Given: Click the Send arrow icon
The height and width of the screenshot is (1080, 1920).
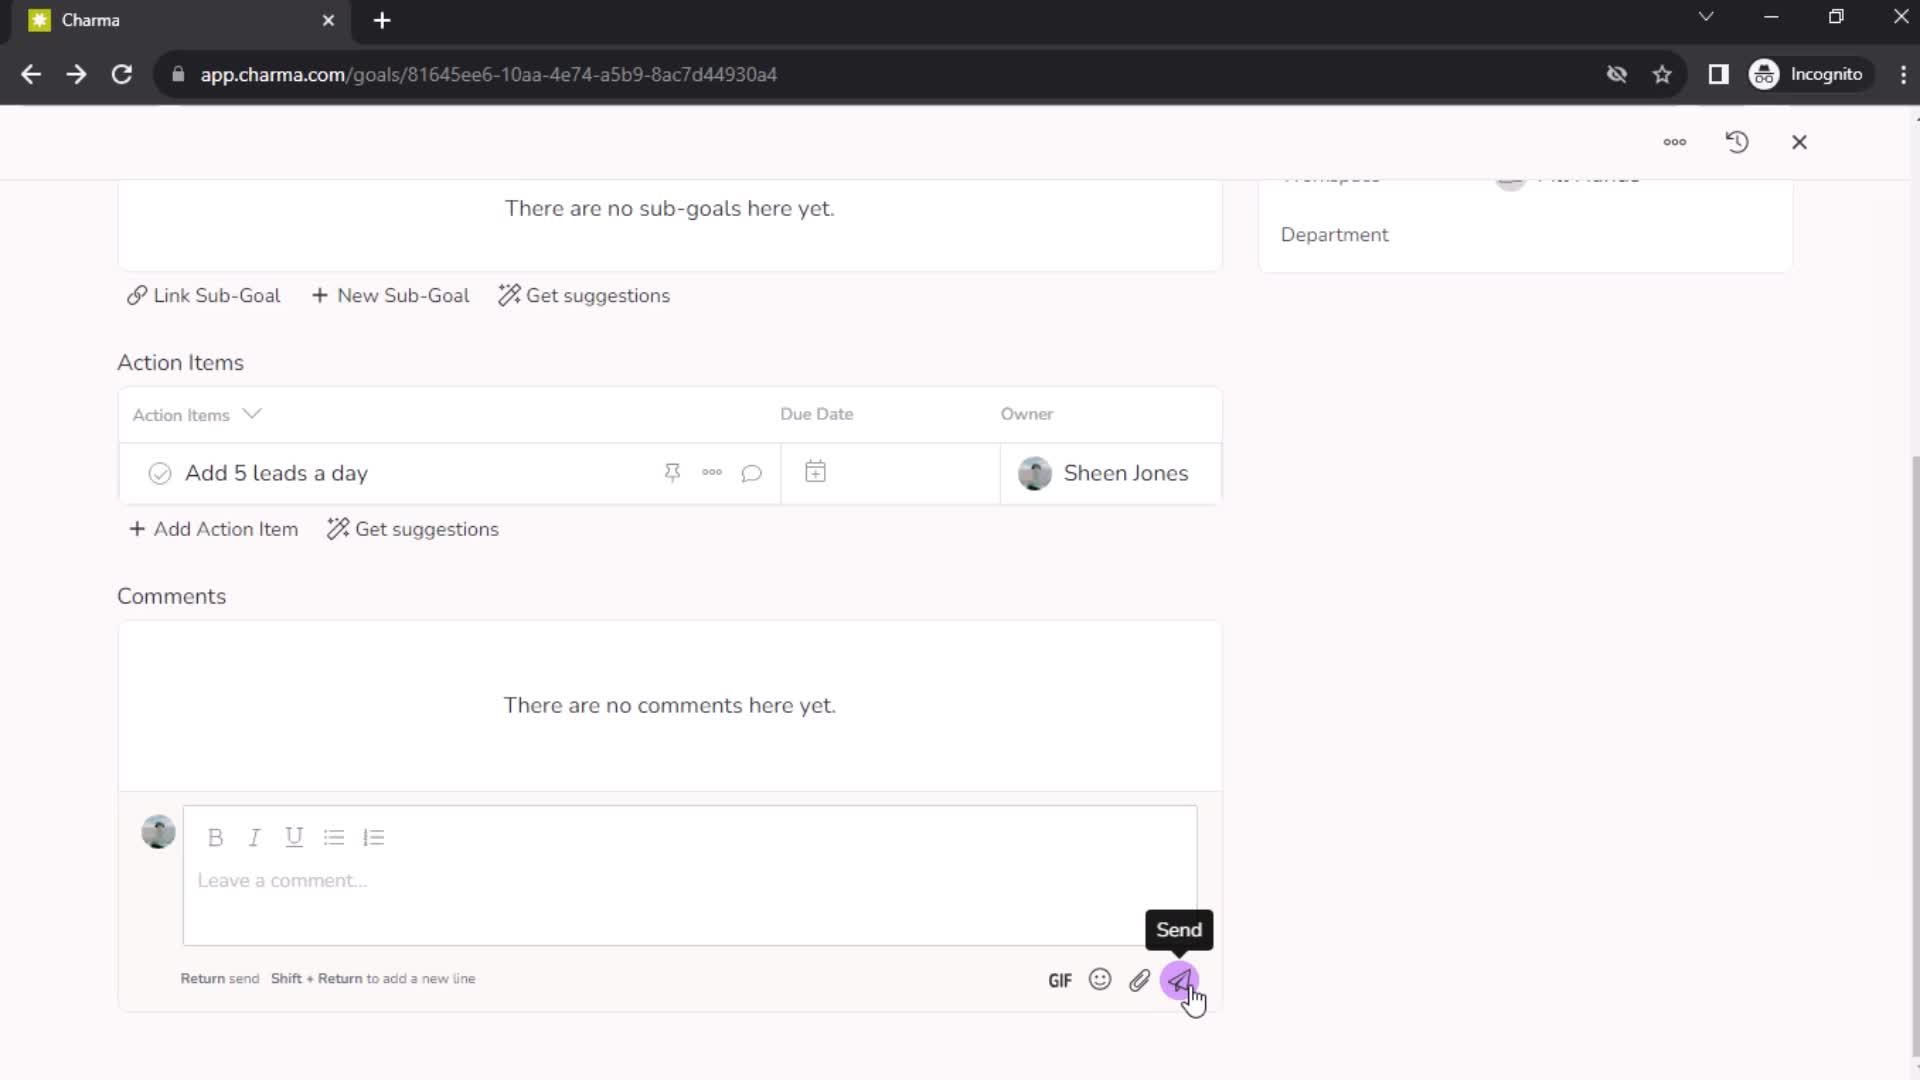Looking at the screenshot, I should (1178, 978).
